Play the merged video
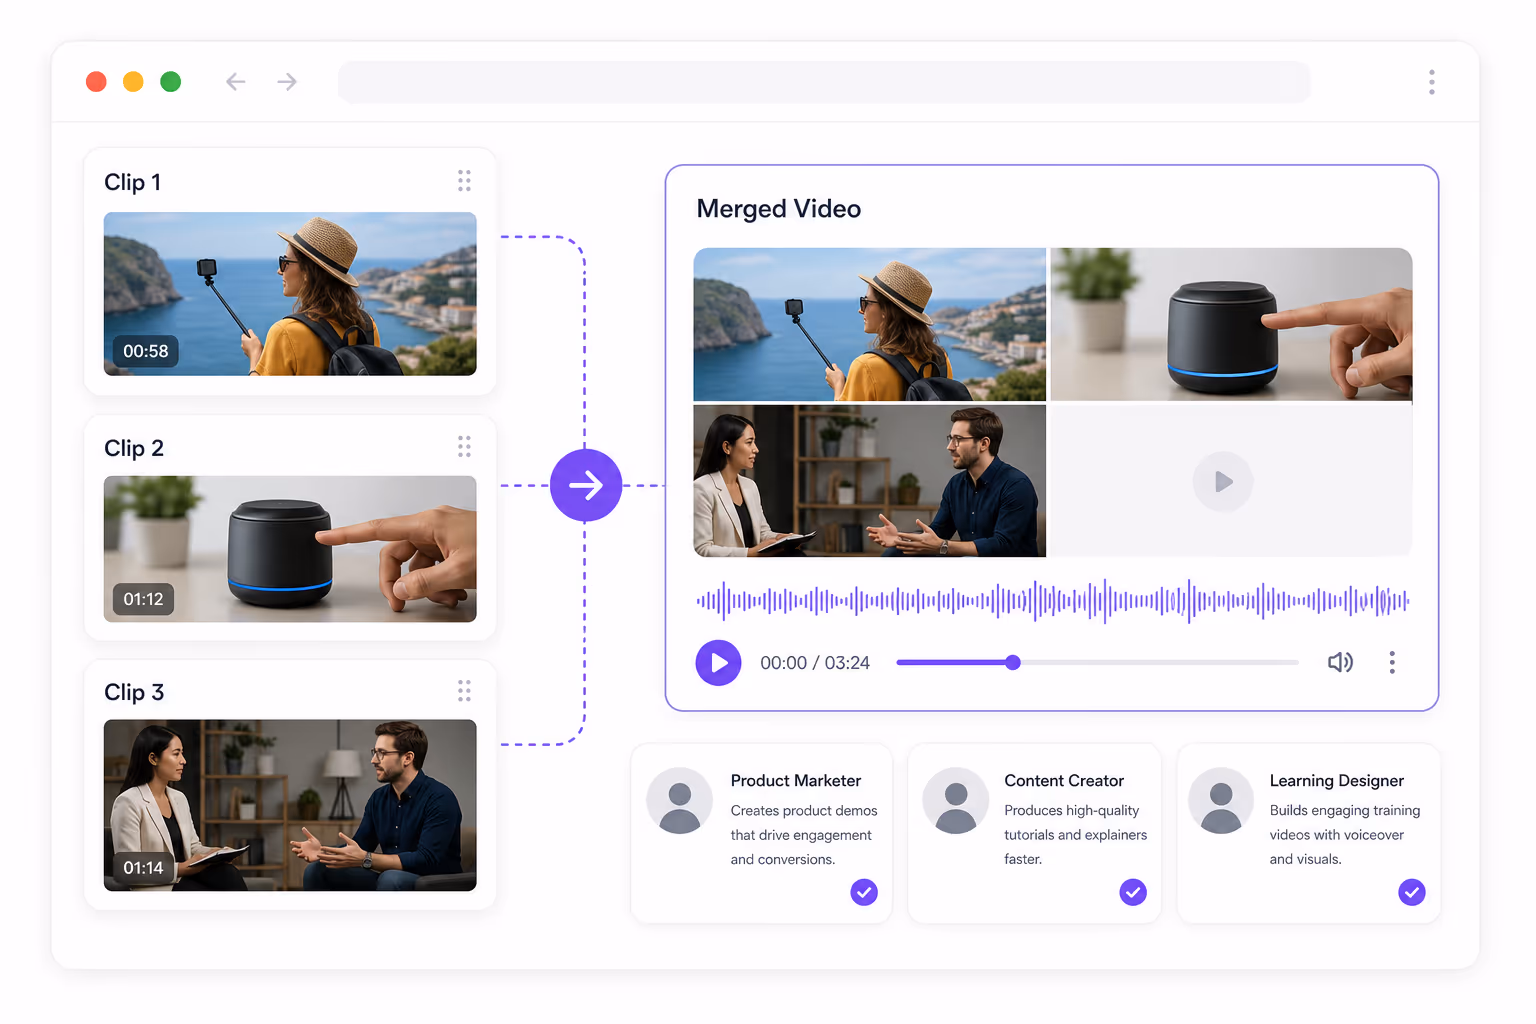The height and width of the screenshot is (1024, 1536). pos(718,663)
